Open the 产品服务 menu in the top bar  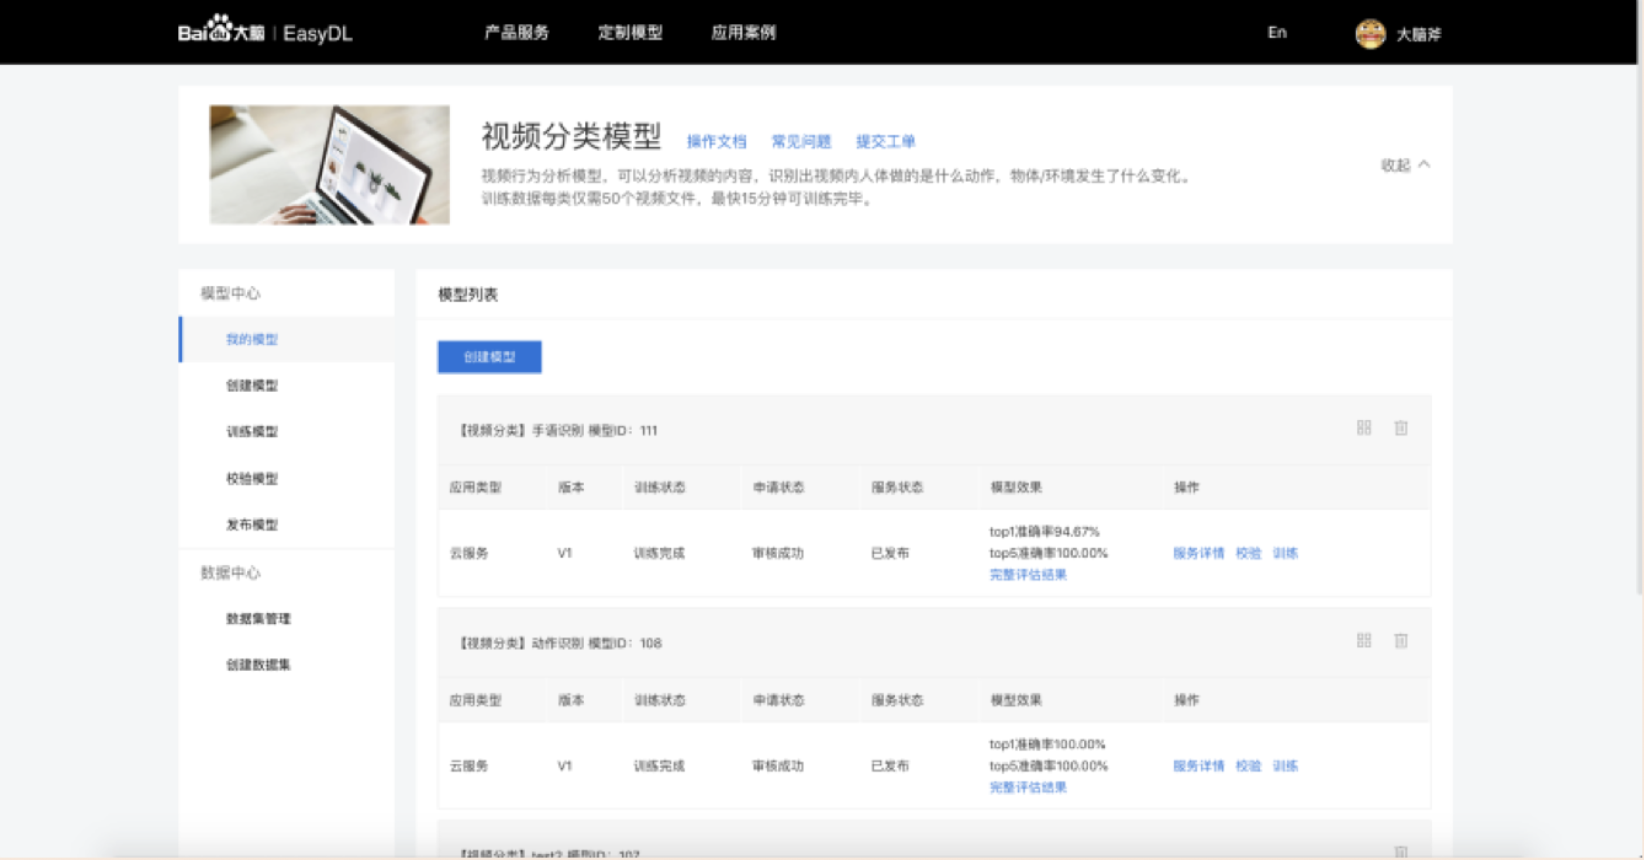[x=517, y=32]
